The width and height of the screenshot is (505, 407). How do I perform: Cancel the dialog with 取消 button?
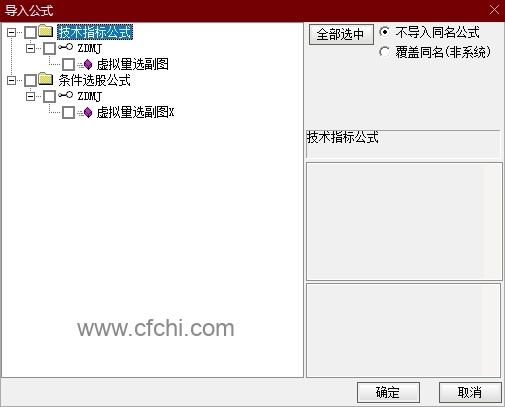(x=470, y=392)
